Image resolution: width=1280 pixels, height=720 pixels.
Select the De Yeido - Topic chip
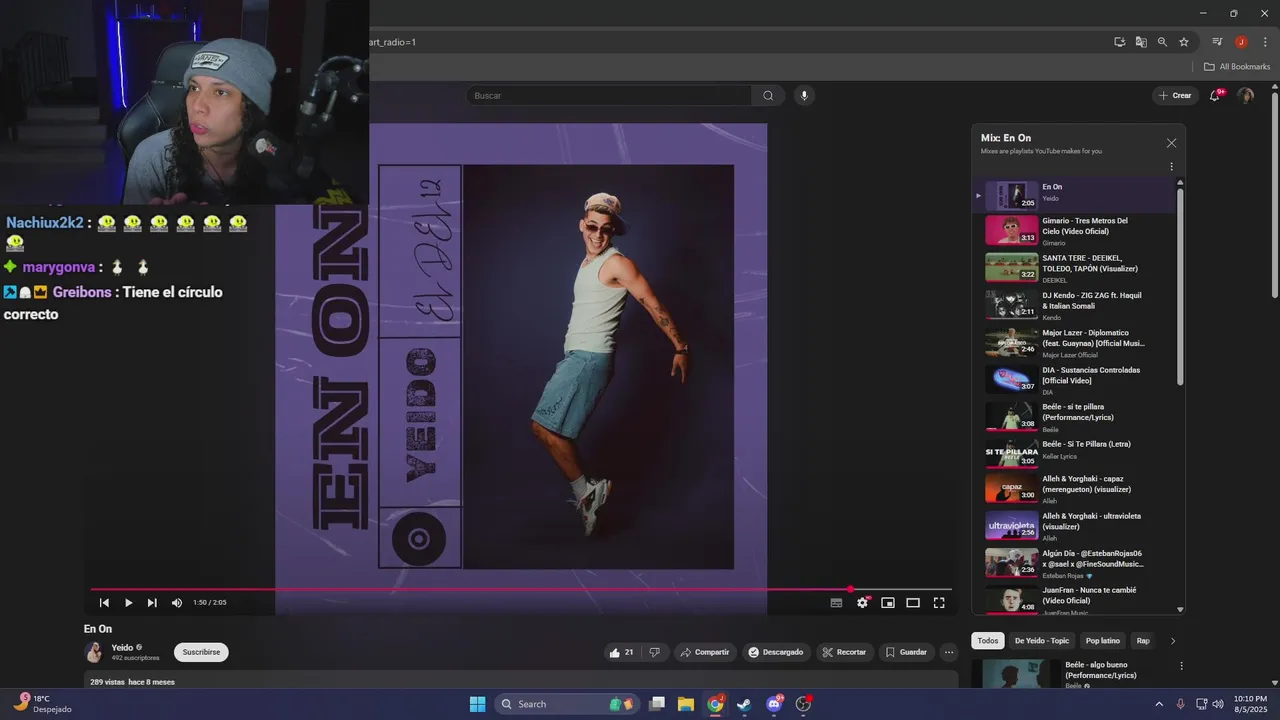pos(1042,641)
